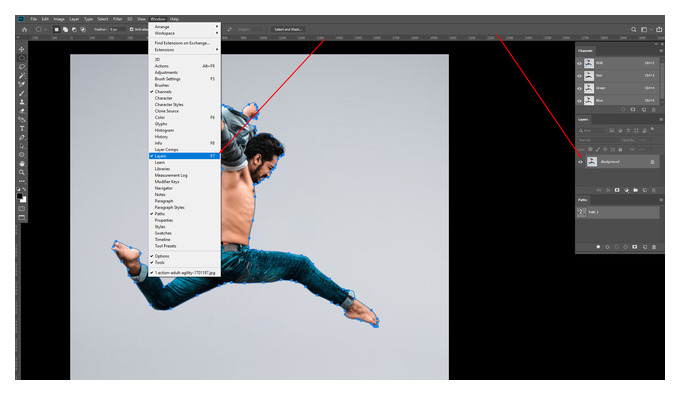
Task: Create new layer icon in Layers panel
Action: 644,190
